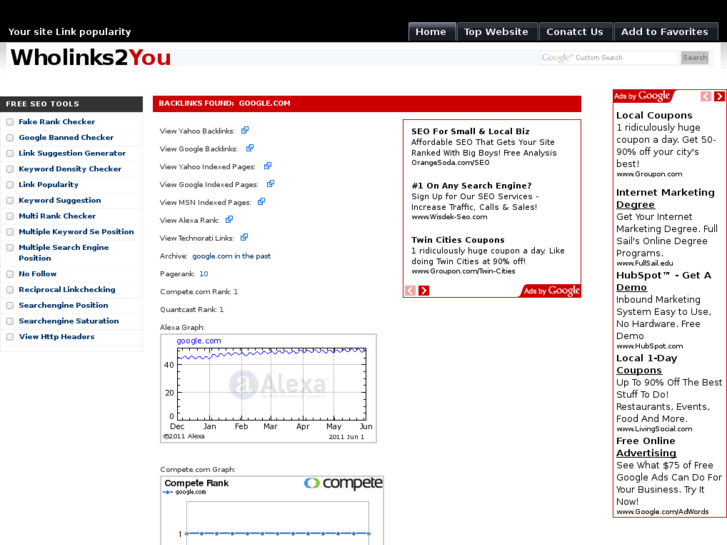Click bullet beside Link Popularity

10,185
